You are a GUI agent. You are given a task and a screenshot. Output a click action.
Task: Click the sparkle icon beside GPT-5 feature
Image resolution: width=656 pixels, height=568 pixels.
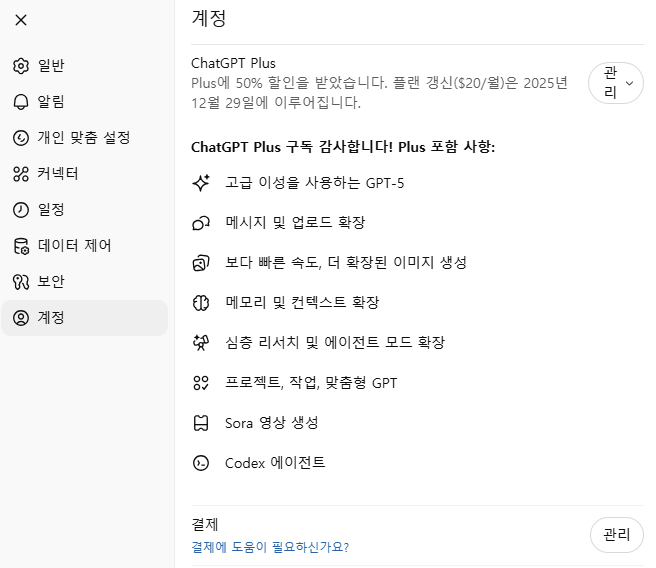201,183
